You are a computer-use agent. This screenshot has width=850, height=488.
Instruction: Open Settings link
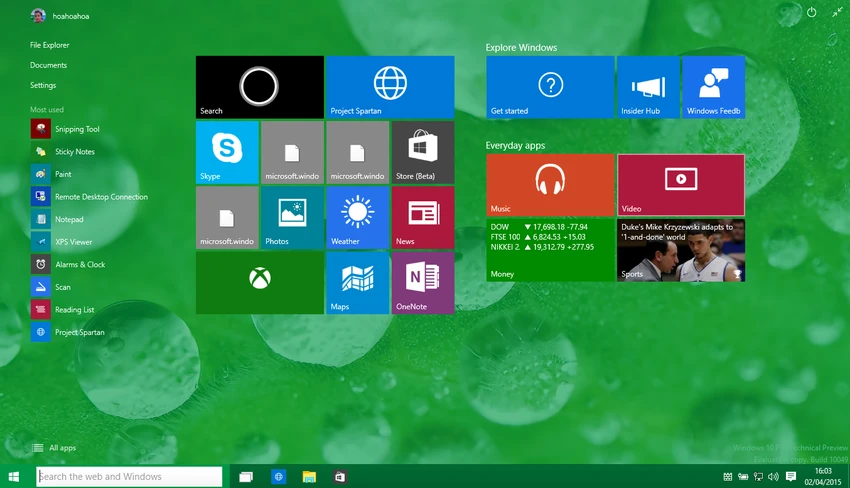coord(43,85)
